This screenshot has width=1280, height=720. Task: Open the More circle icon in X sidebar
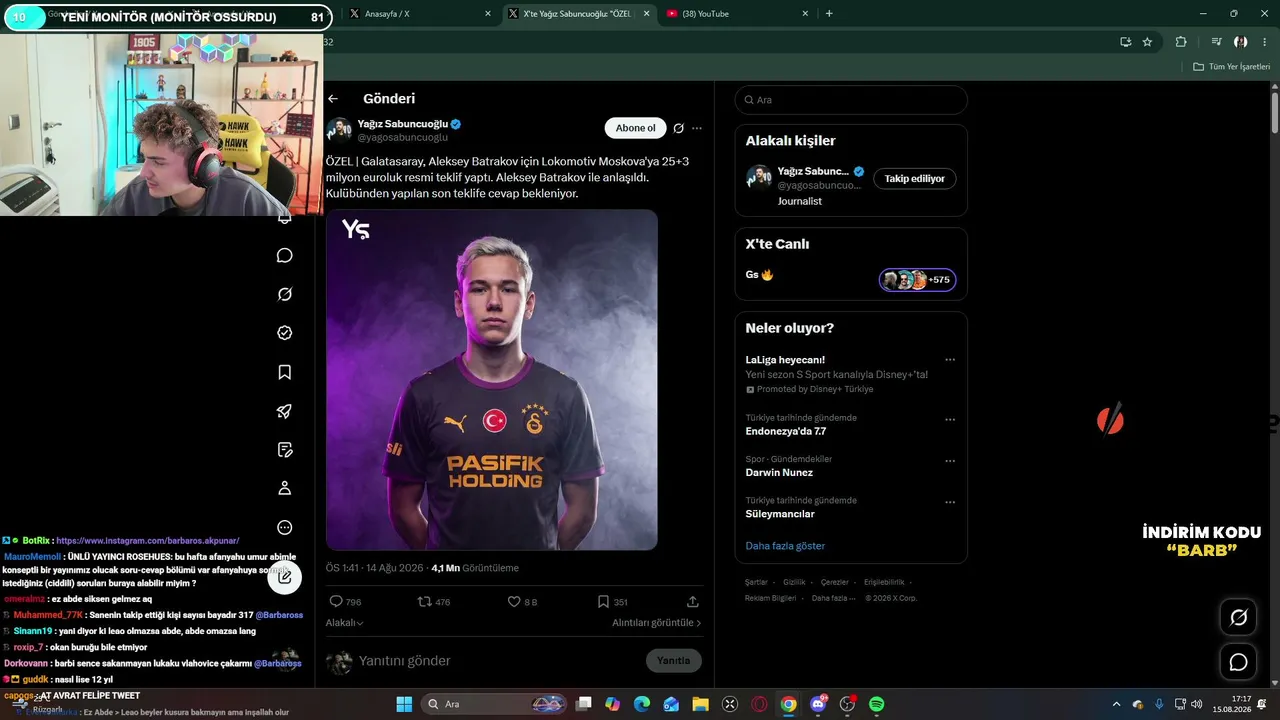[x=285, y=527]
